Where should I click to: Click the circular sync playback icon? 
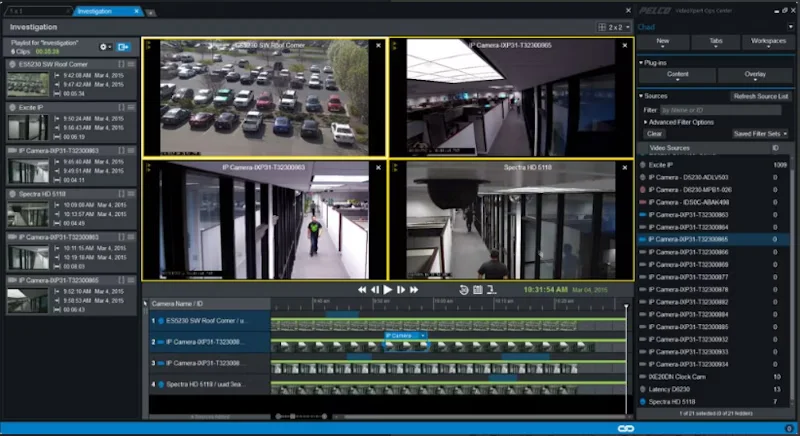464,289
